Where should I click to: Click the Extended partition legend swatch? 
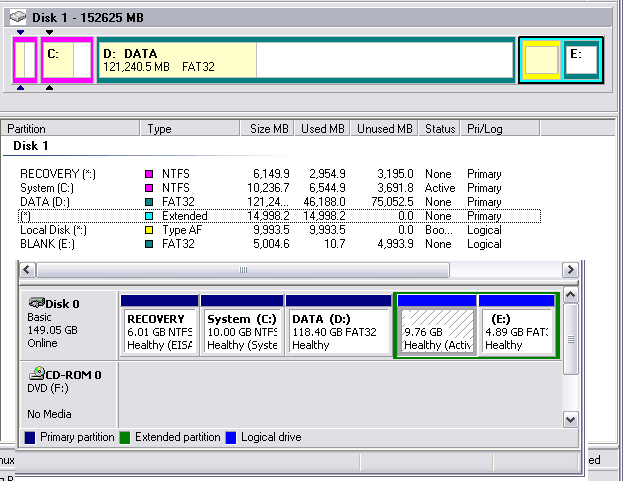125,437
